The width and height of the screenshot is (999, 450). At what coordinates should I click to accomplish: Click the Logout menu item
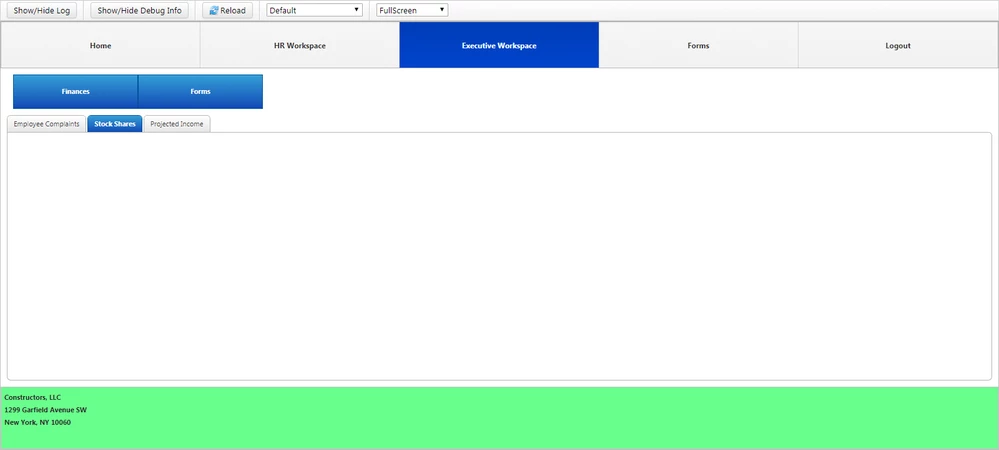[898, 45]
